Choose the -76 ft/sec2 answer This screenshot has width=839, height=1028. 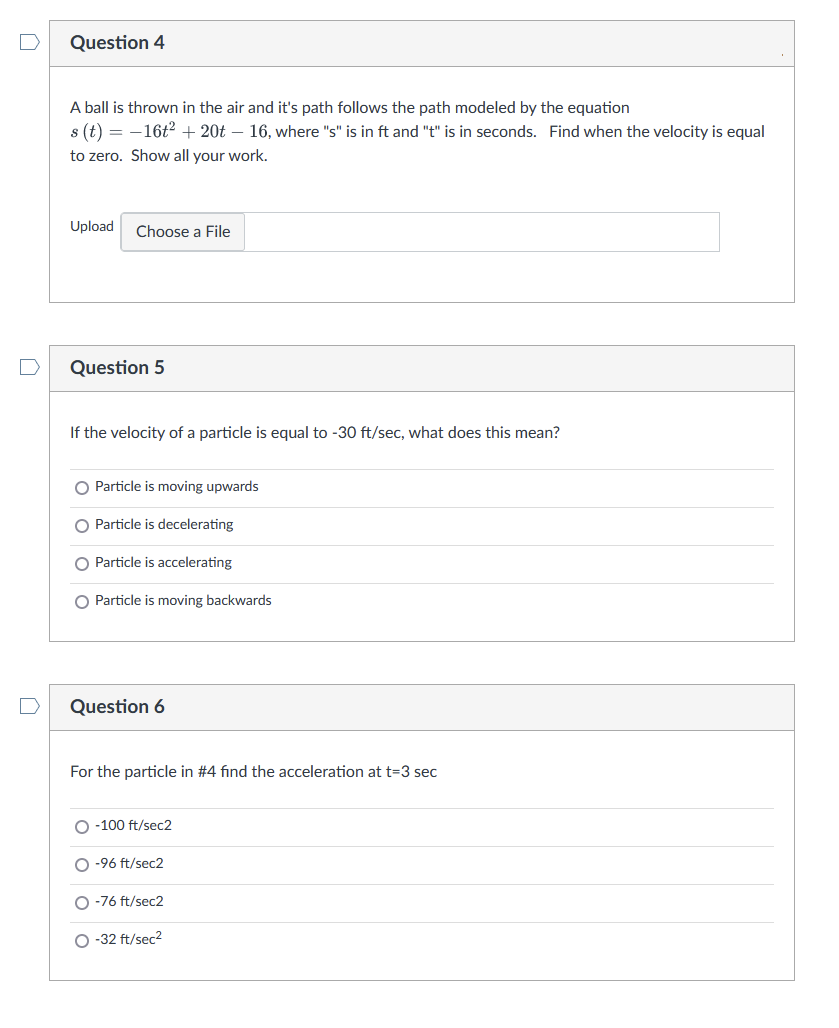point(82,902)
